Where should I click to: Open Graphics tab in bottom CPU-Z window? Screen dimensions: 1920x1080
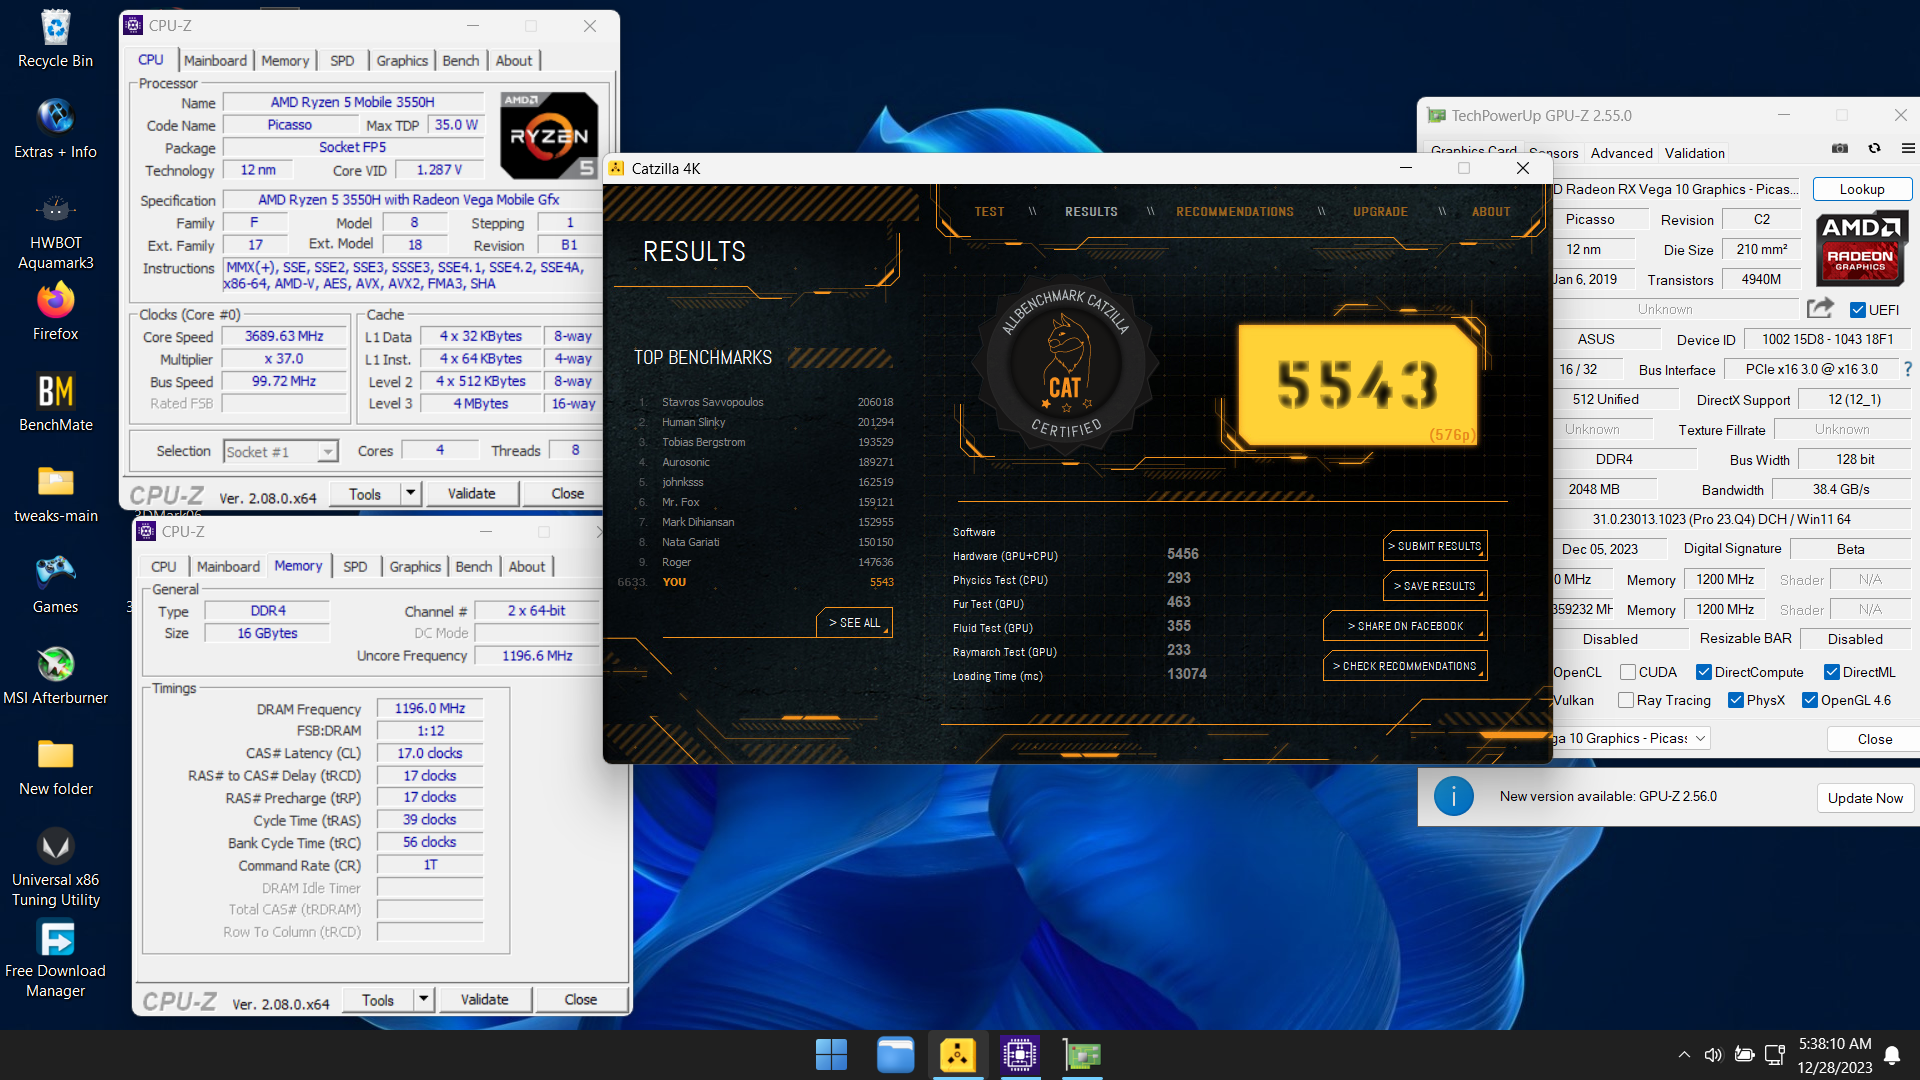pos(415,567)
